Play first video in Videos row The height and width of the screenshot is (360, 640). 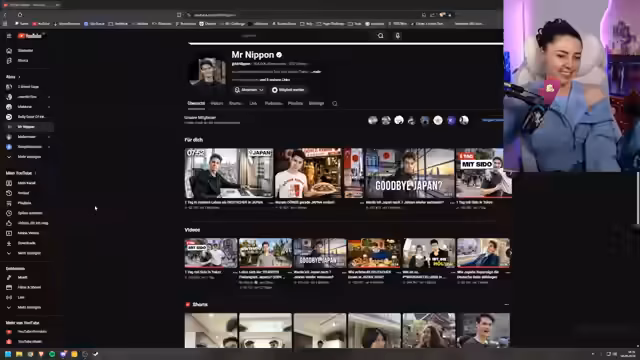[x=211, y=253]
